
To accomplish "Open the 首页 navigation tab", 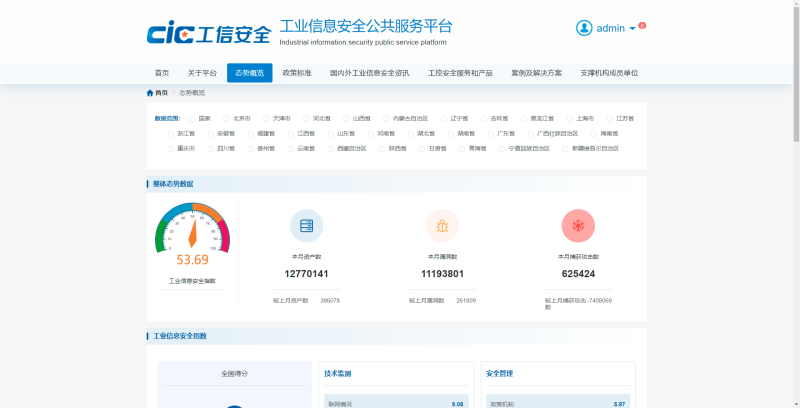I will (x=162, y=73).
